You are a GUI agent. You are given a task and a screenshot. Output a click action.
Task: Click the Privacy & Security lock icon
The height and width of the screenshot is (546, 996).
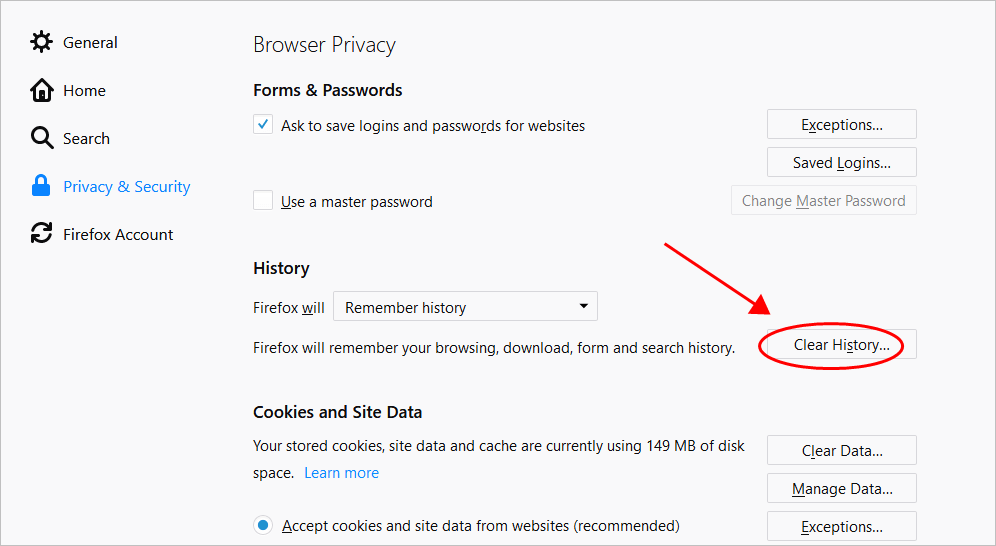[41, 186]
